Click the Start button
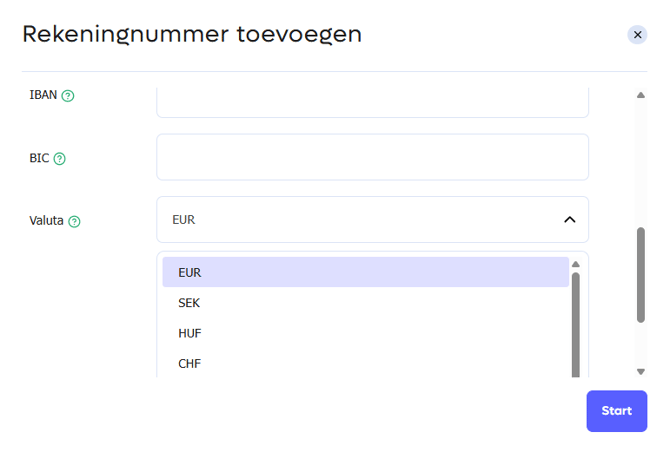670x452 pixels. [x=617, y=411]
